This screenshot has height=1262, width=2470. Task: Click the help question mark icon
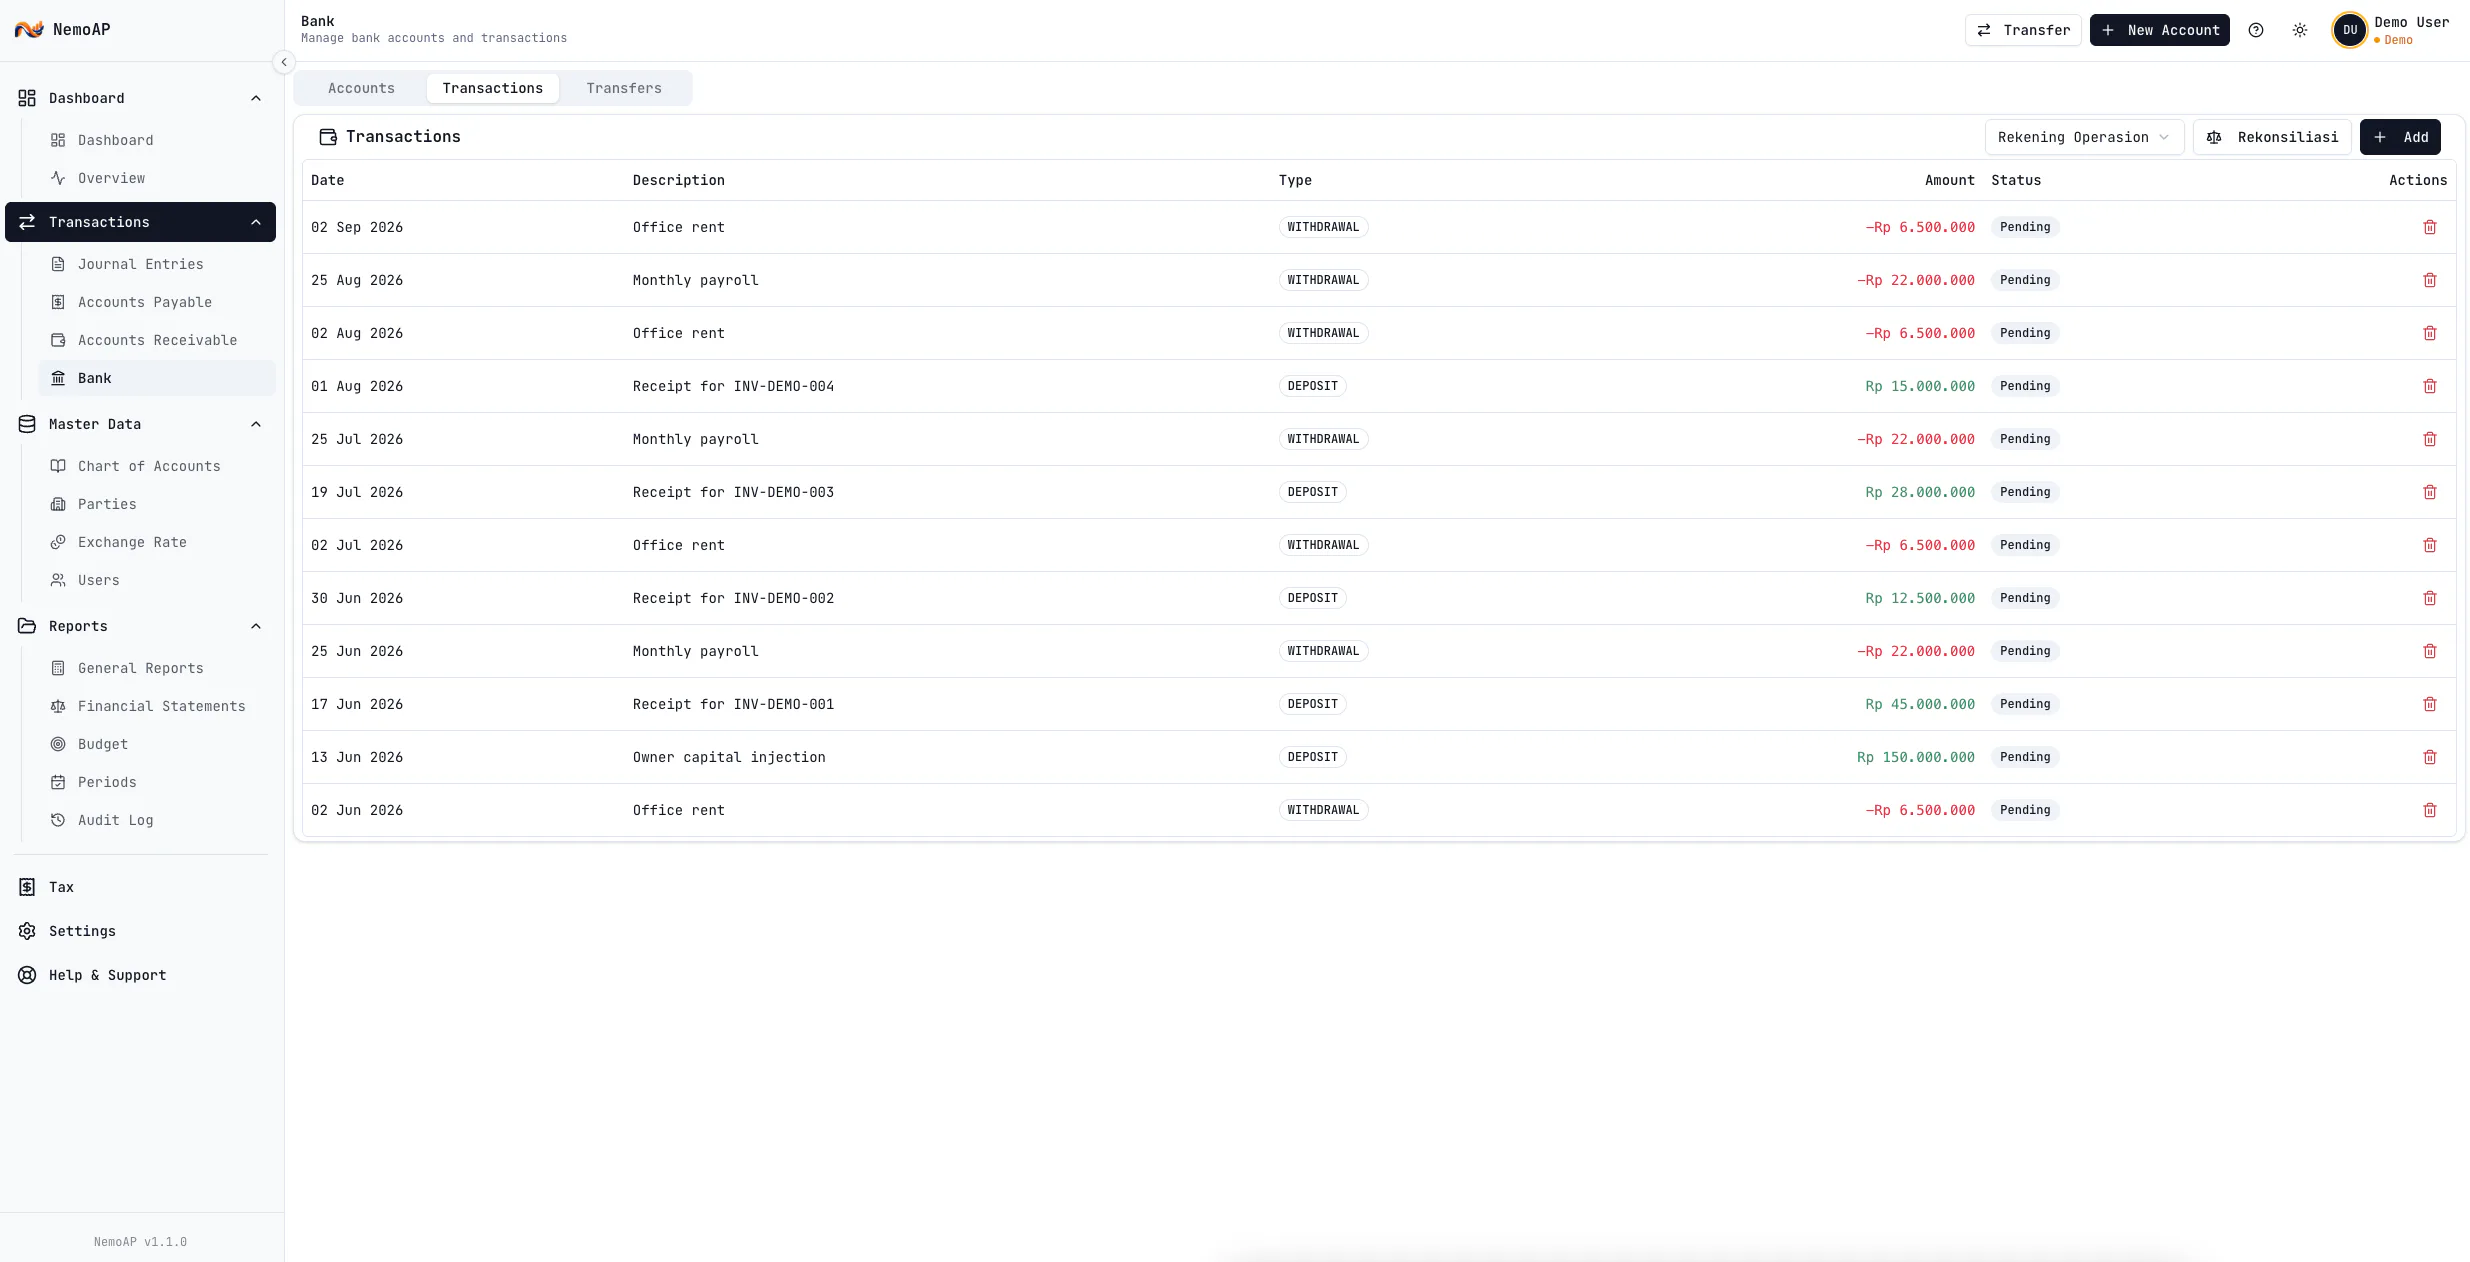(2256, 30)
